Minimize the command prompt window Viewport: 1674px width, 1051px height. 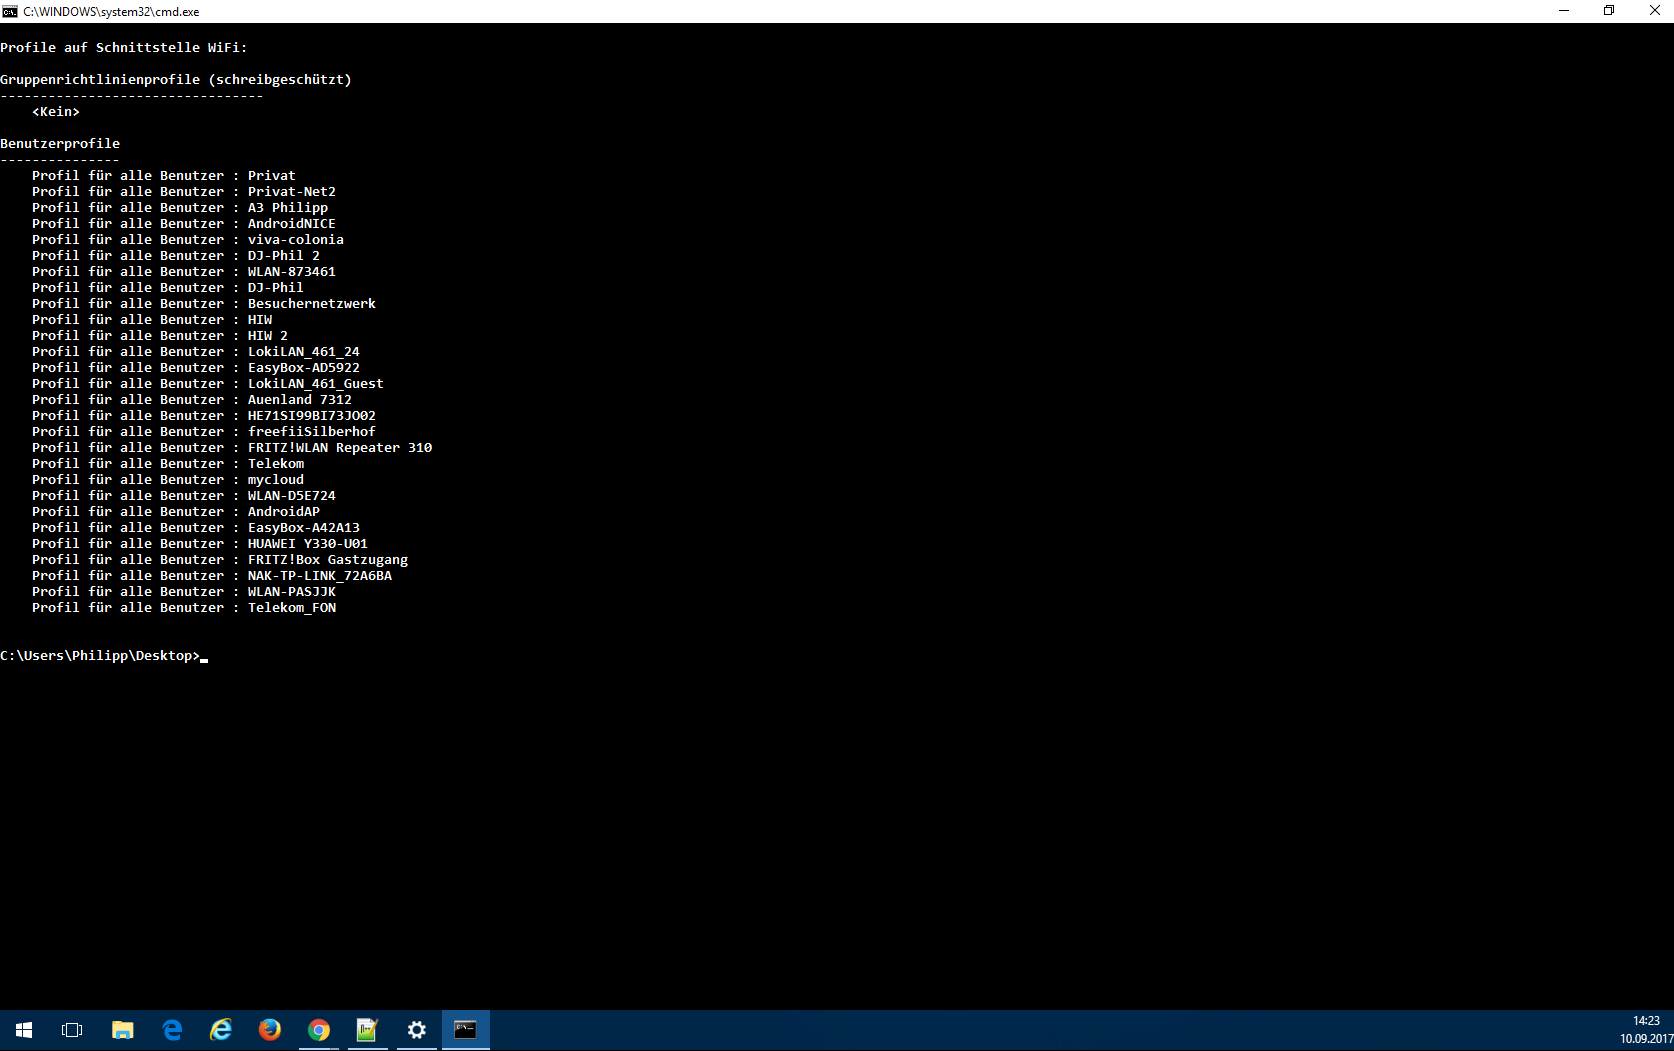click(x=1564, y=11)
